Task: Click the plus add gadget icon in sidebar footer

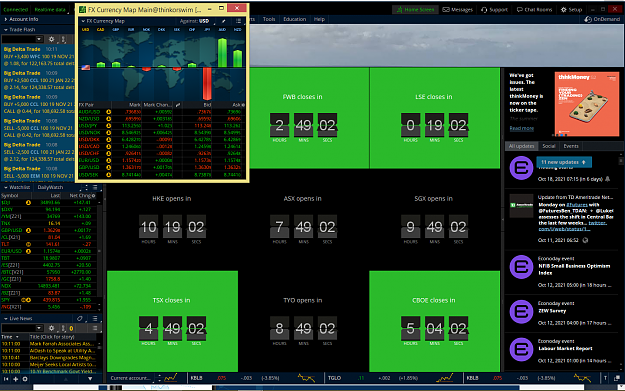Action: pyautogui.click(x=16, y=379)
